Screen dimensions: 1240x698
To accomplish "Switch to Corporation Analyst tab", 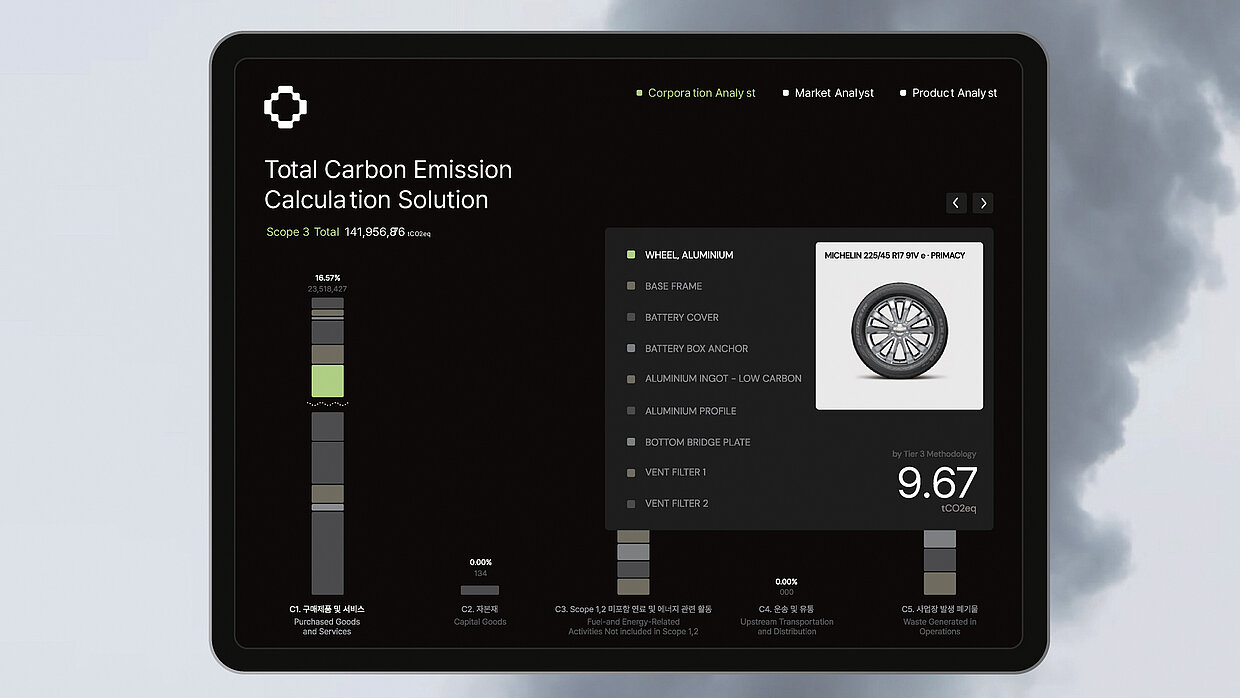I will (x=700, y=93).
